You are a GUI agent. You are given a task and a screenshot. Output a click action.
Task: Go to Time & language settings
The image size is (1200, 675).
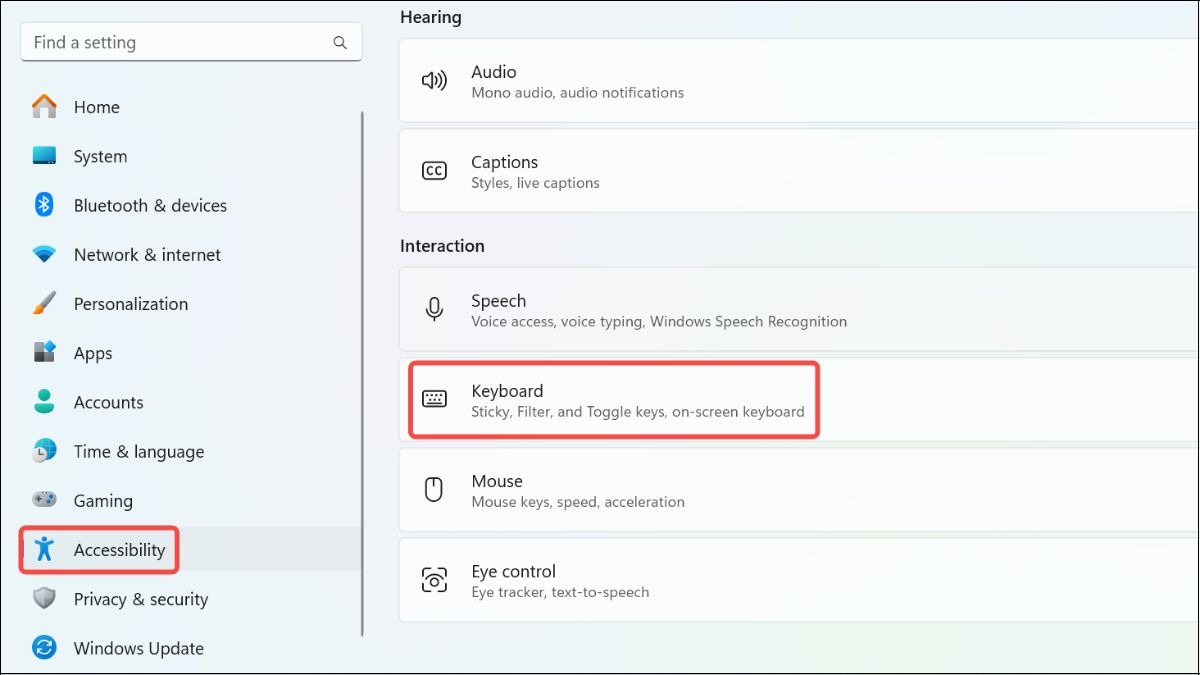coord(191,451)
